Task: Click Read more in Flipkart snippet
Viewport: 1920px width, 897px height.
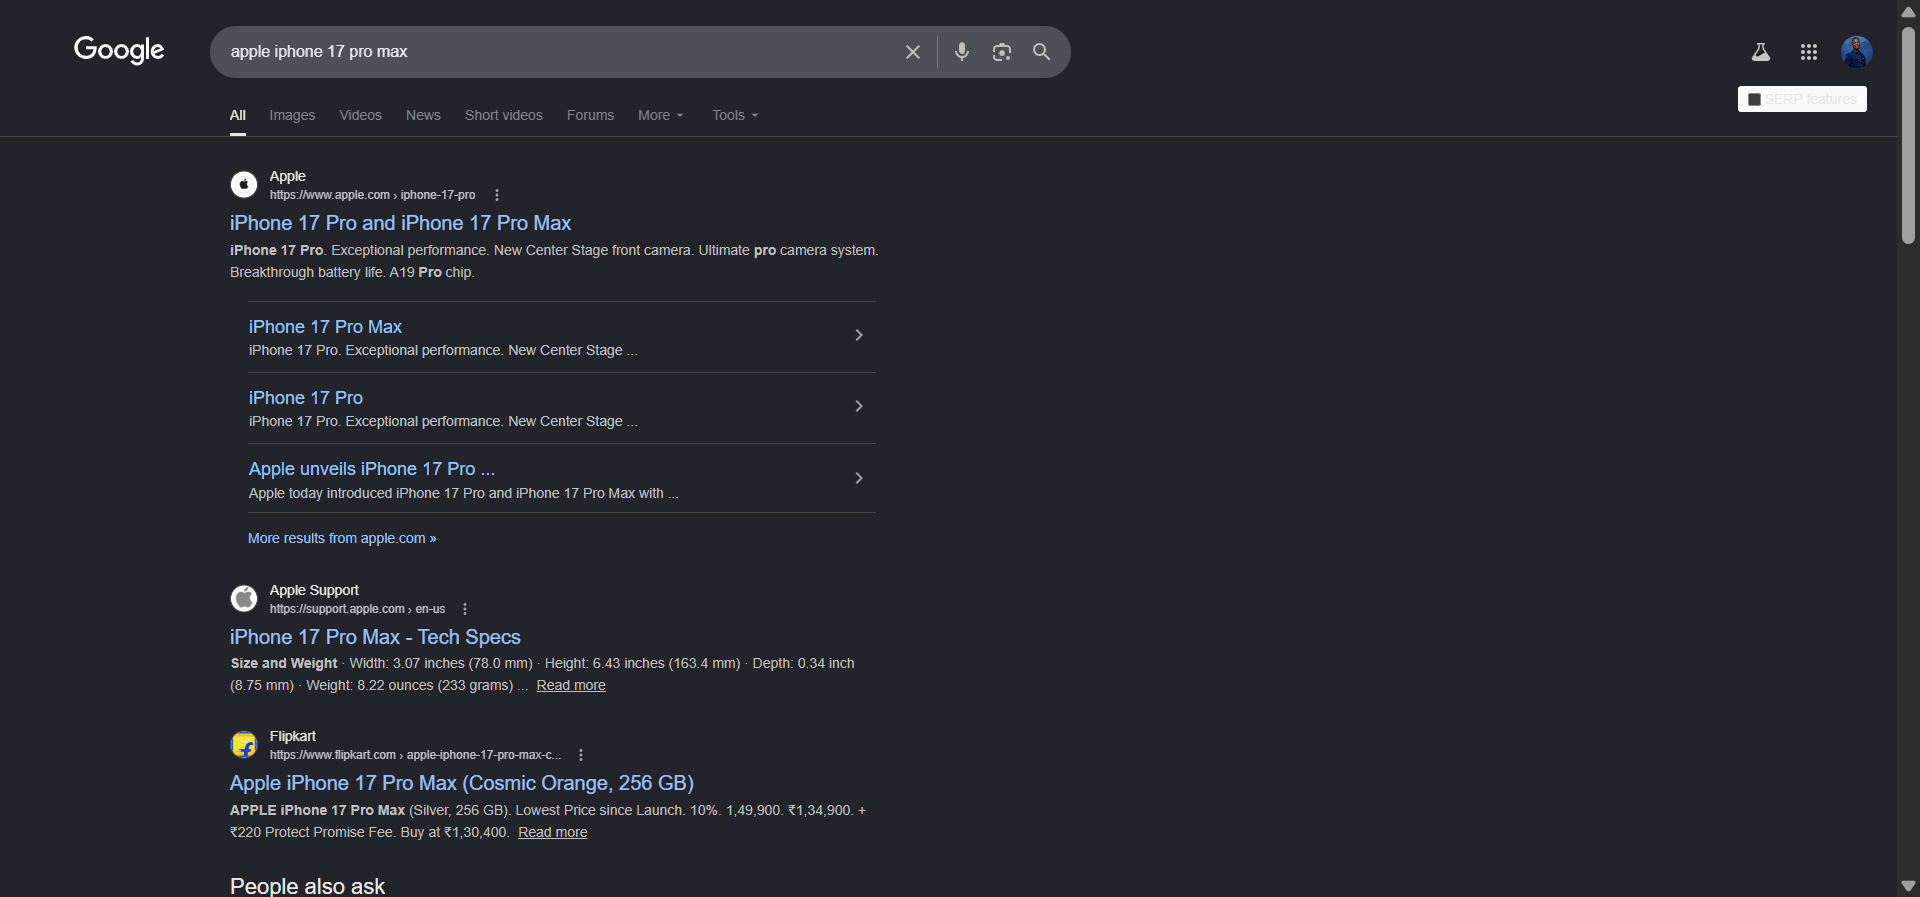Action: point(553,832)
